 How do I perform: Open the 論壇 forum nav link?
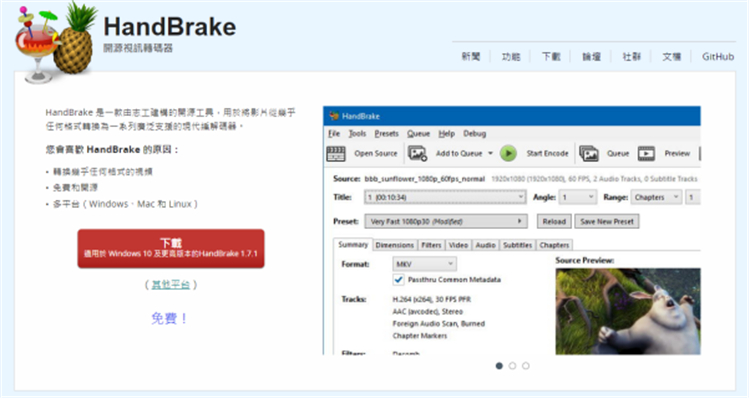point(591,56)
